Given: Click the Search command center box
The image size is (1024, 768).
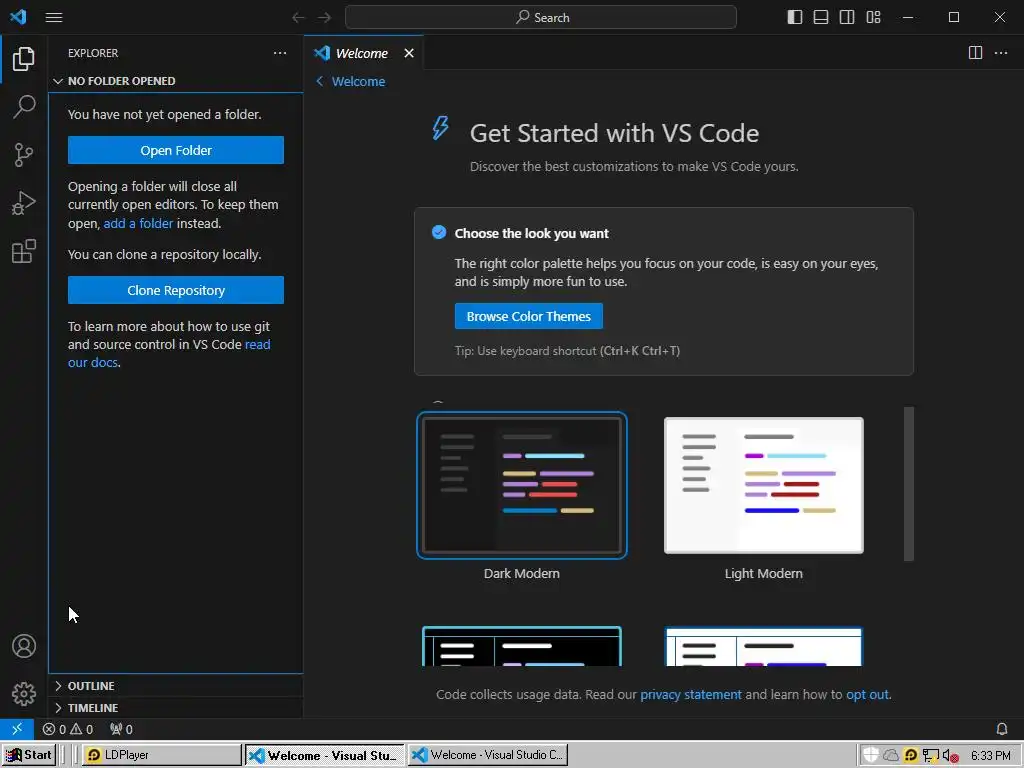Looking at the screenshot, I should 541,18.
